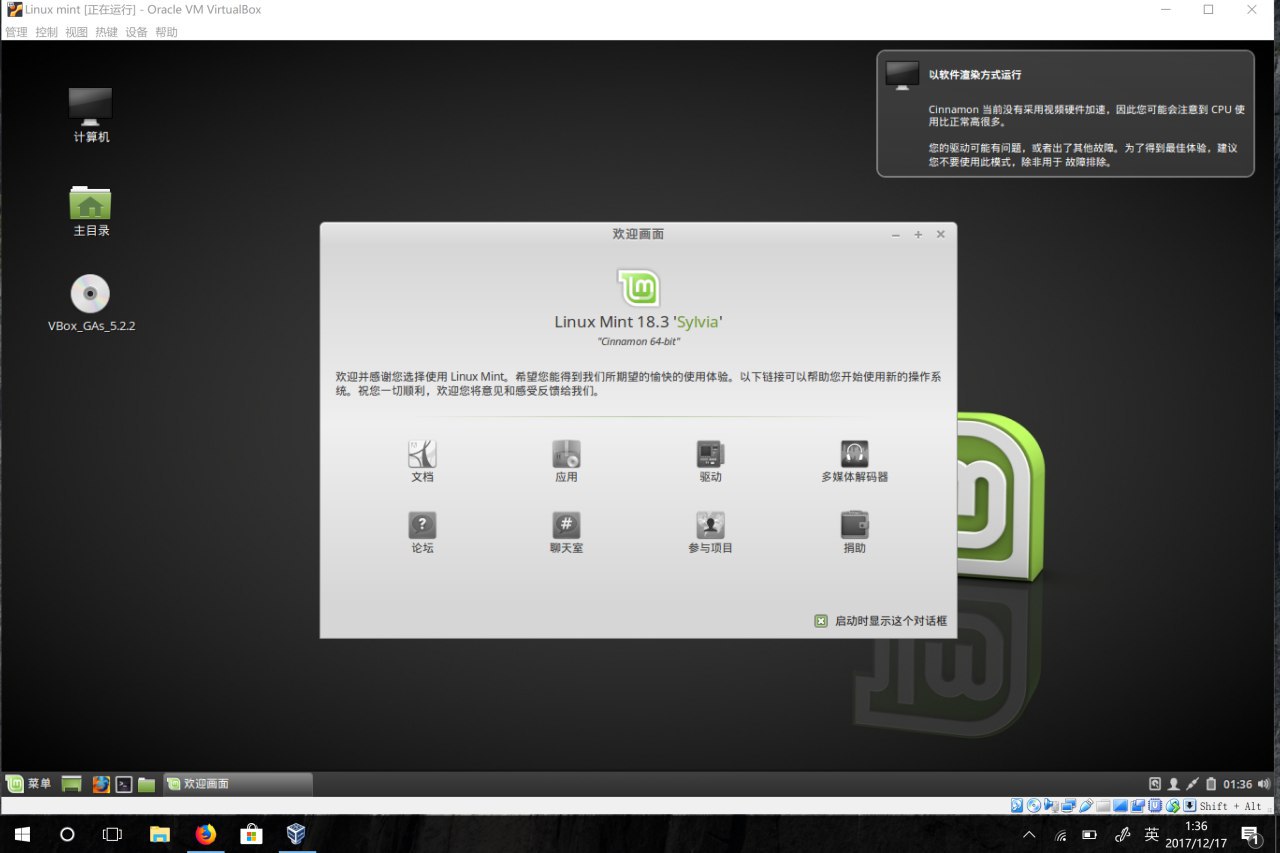
Task: Click the VirtualBox audio indicator
Action: (x=1051, y=805)
